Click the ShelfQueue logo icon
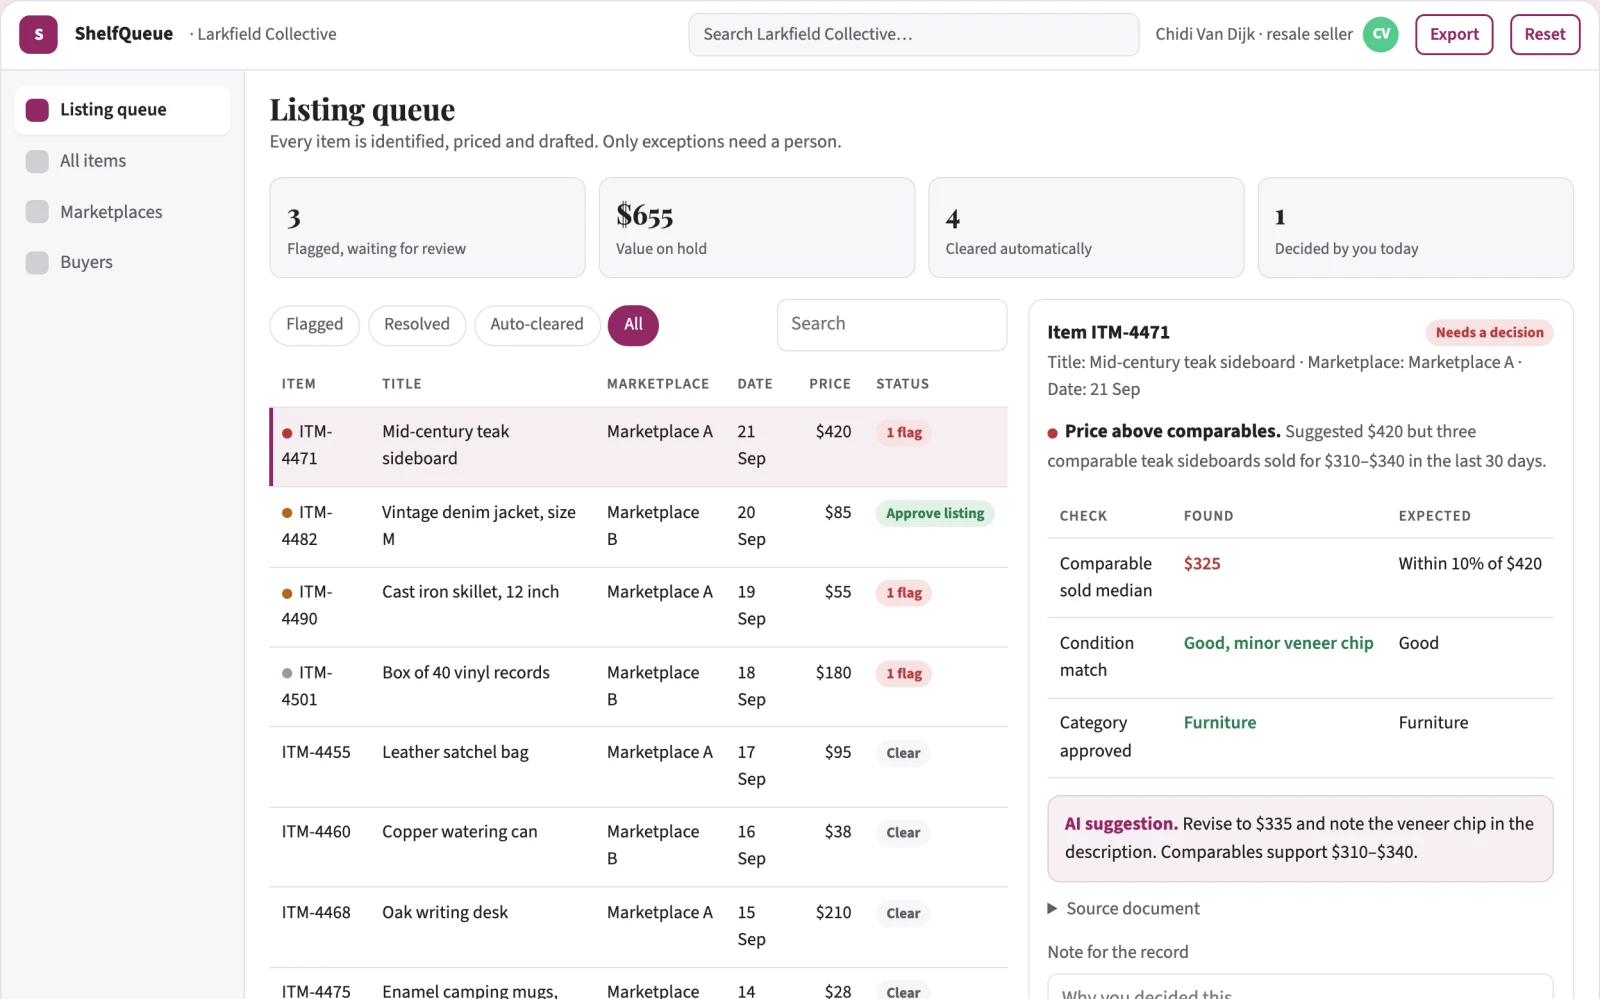The height and width of the screenshot is (999, 1600). [38, 34]
